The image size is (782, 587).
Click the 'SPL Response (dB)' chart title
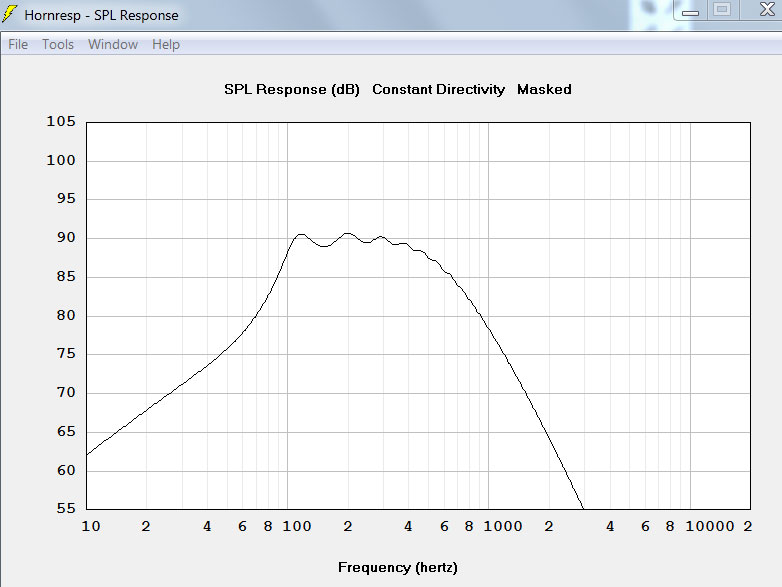tap(292, 89)
